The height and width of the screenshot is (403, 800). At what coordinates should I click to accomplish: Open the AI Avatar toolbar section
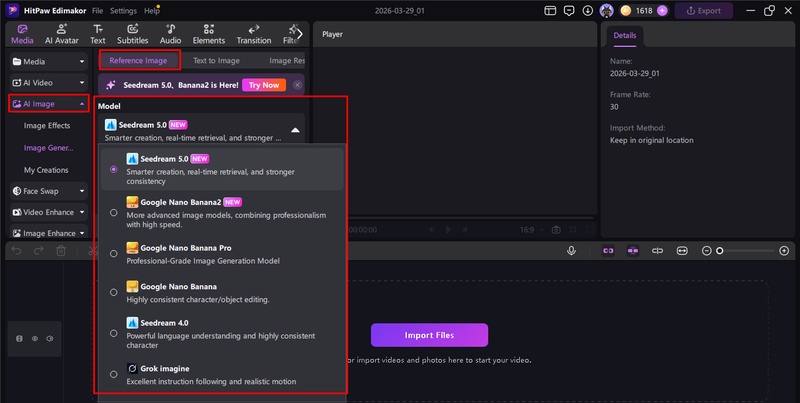coord(62,34)
